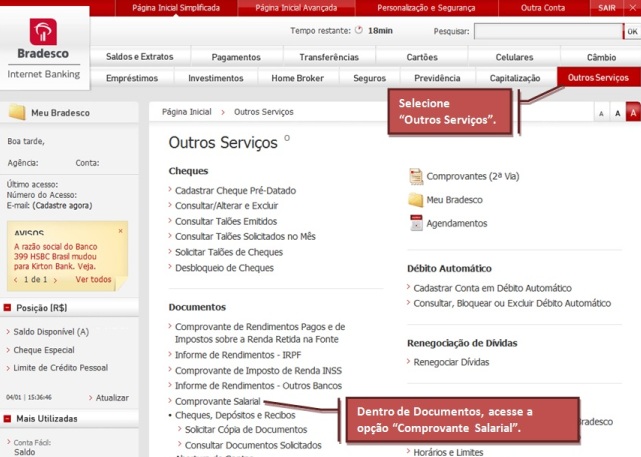Image resolution: width=641 pixels, height=457 pixels.
Task: Open the Previdência menu
Action: (437, 78)
